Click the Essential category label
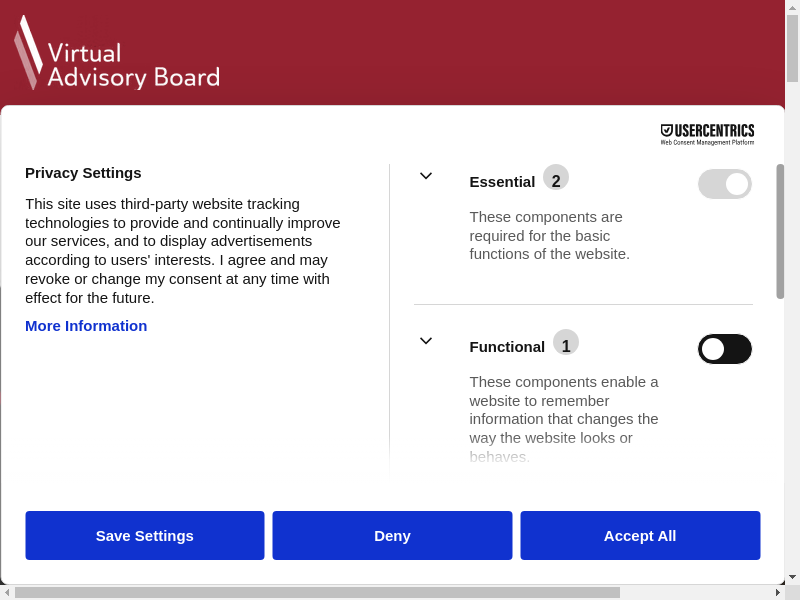 [502, 182]
